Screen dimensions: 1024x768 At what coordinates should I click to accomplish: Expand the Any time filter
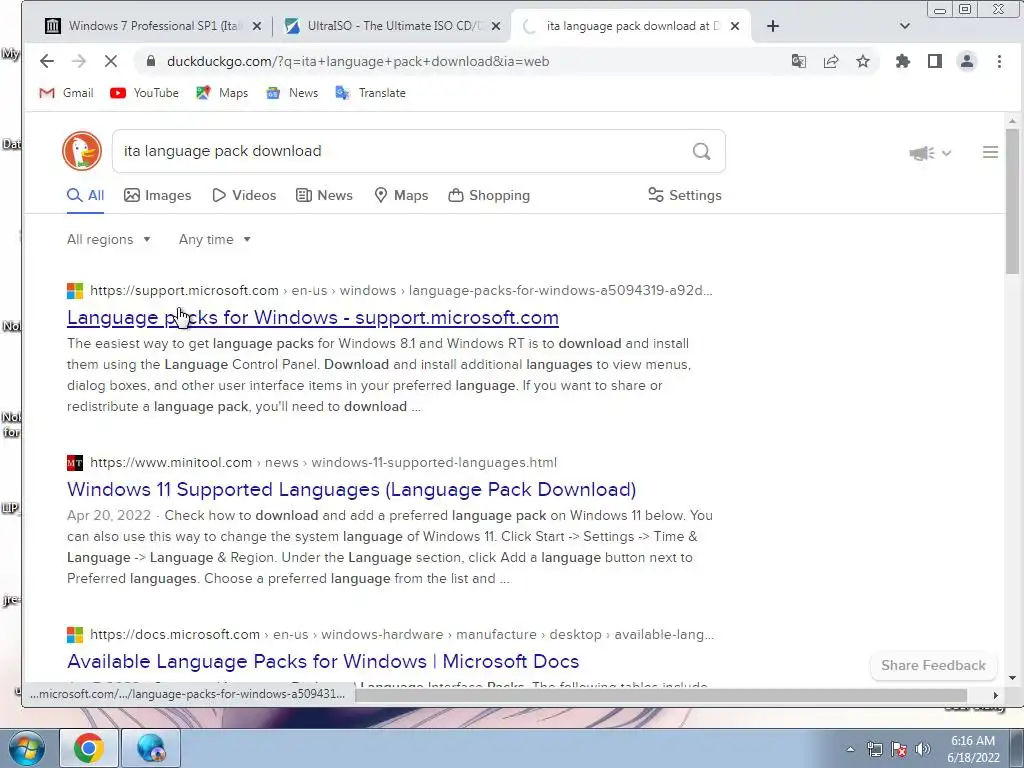[x=215, y=240]
